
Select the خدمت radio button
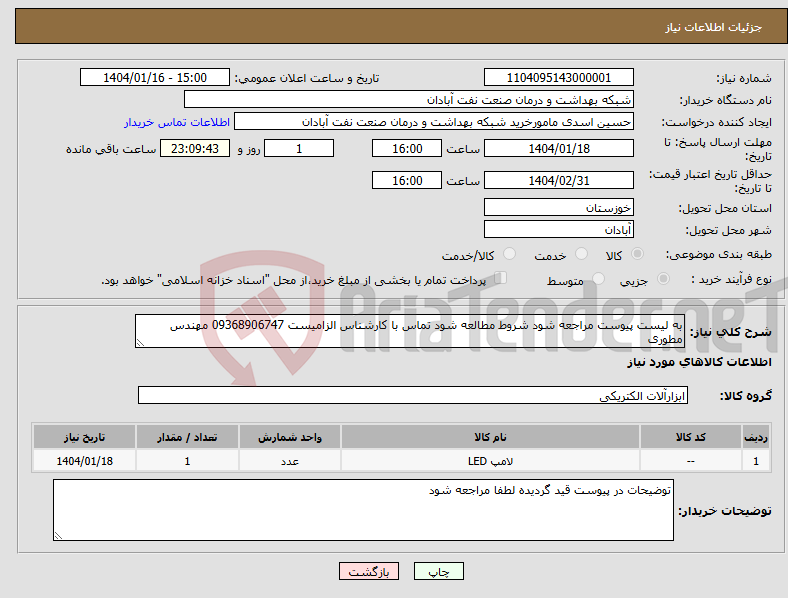tap(581, 254)
